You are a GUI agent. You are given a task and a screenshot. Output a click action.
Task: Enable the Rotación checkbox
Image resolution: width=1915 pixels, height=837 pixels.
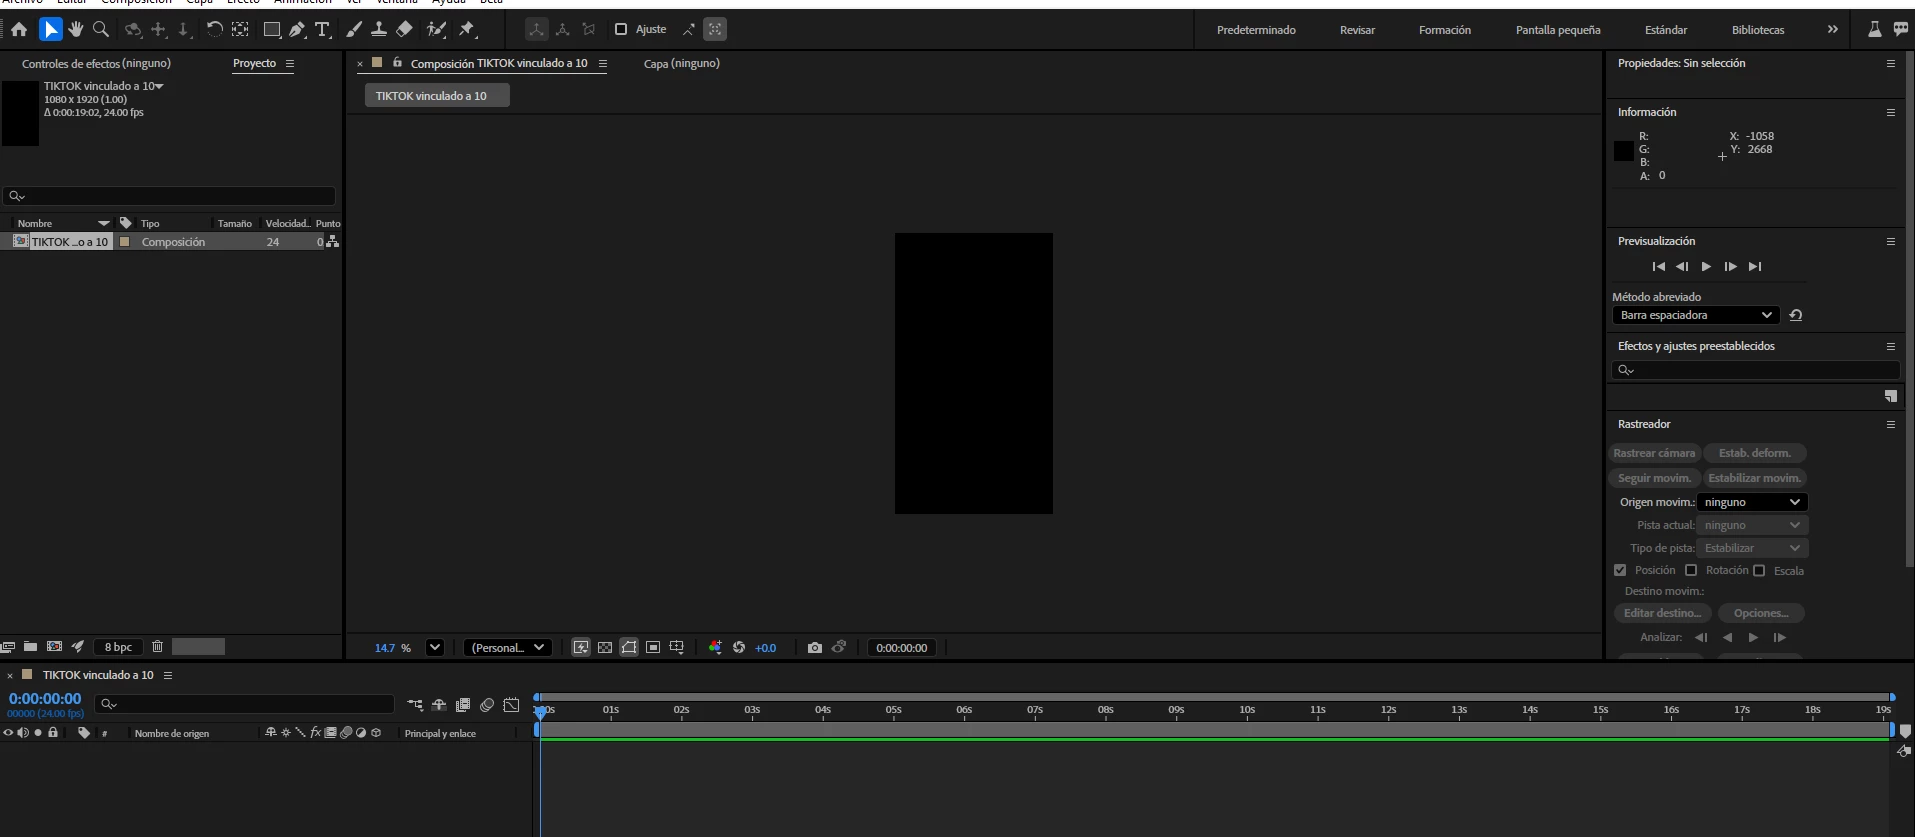point(1691,570)
